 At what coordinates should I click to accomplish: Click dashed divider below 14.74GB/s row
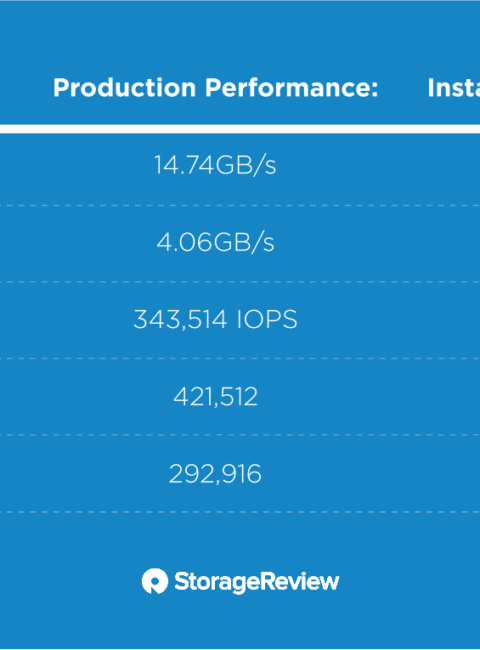240,205
